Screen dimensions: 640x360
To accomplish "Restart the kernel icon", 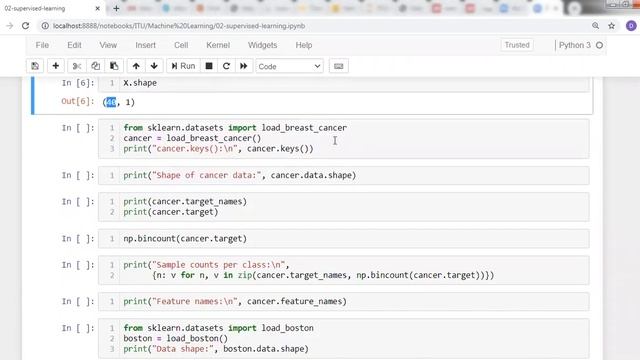I will click(x=226, y=66).
